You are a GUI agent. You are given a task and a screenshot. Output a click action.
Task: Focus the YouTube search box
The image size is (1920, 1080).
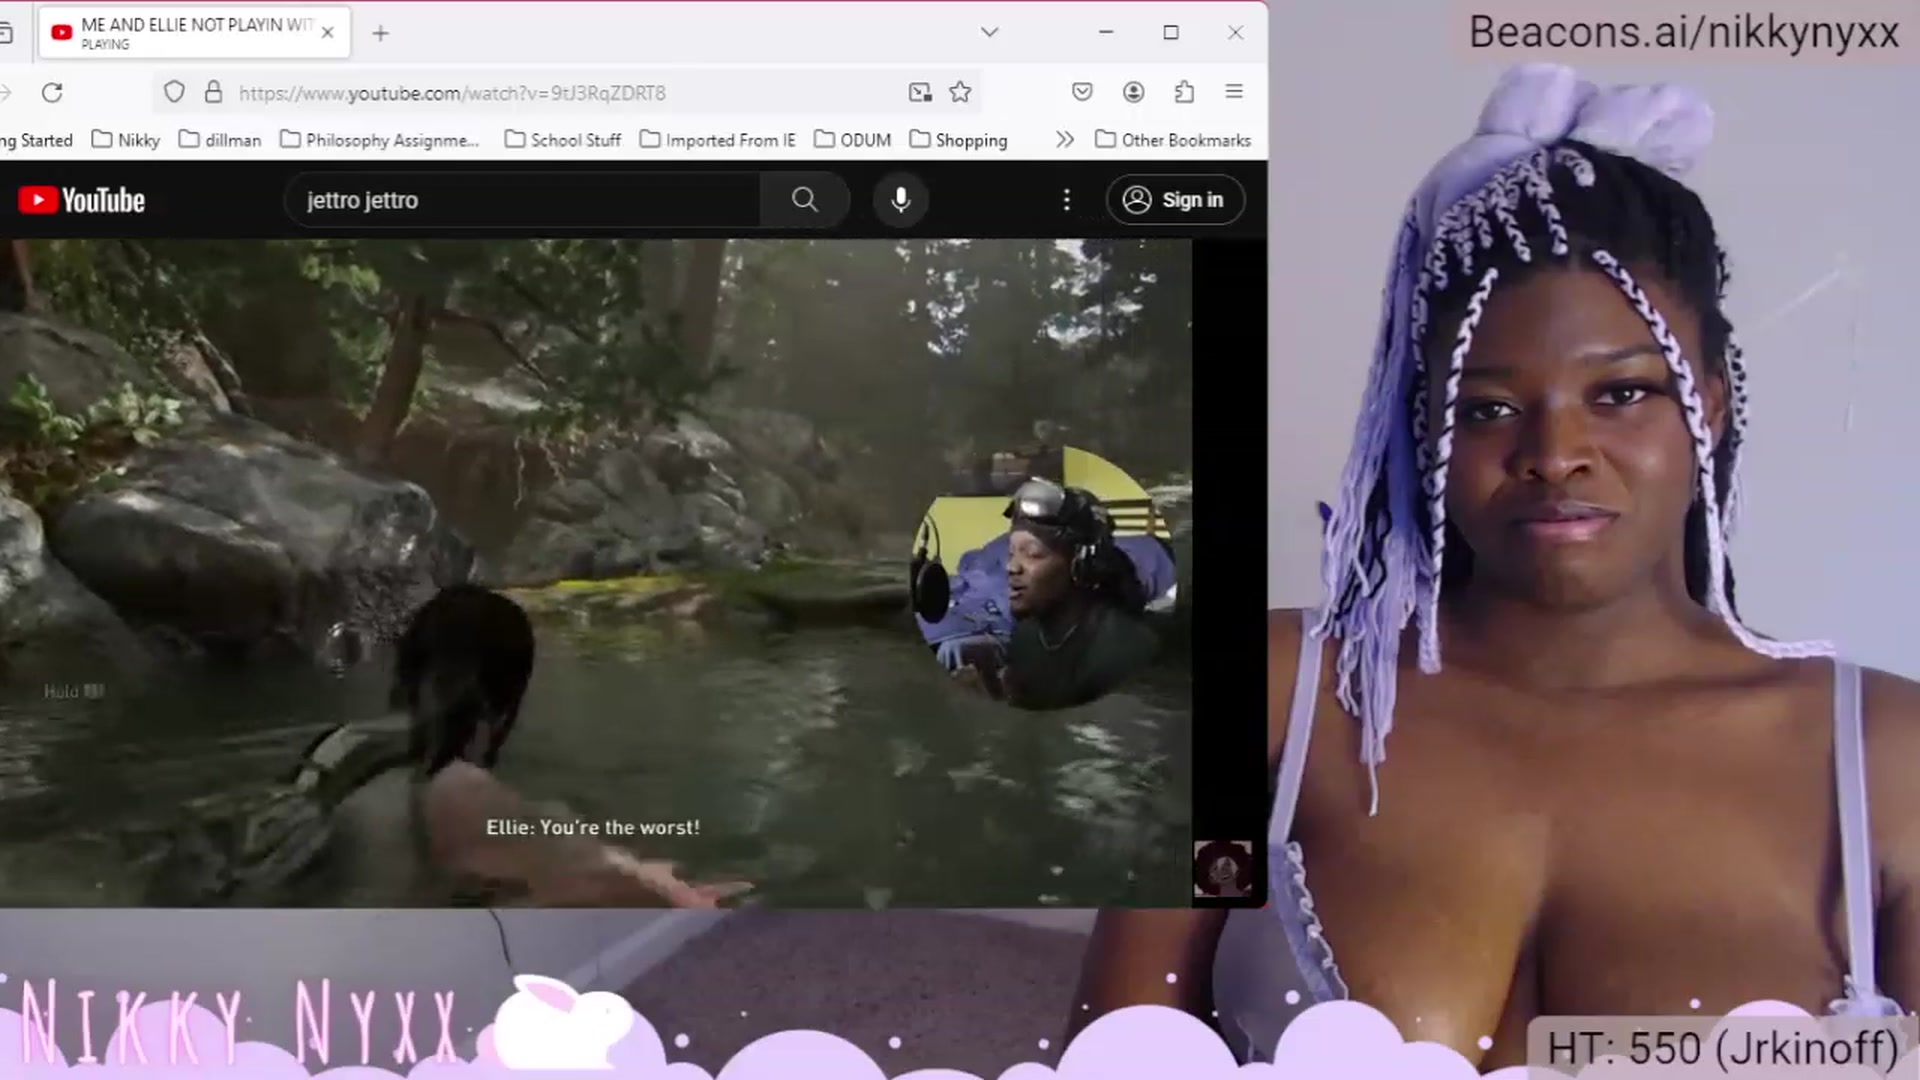pyautogui.click(x=522, y=200)
